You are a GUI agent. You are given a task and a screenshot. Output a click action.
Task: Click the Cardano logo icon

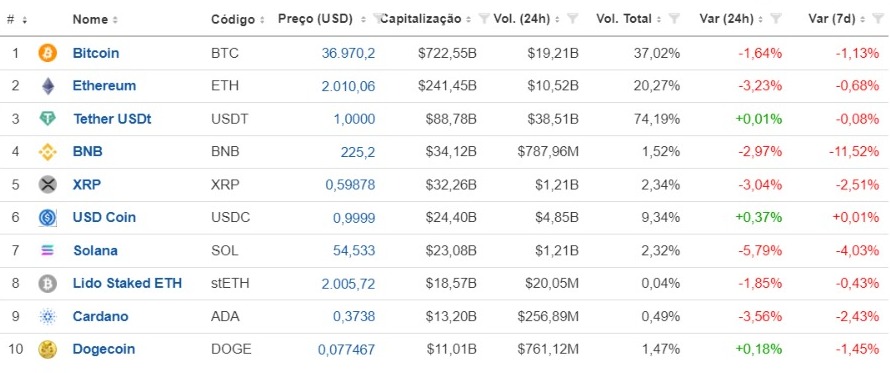(48, 316)
